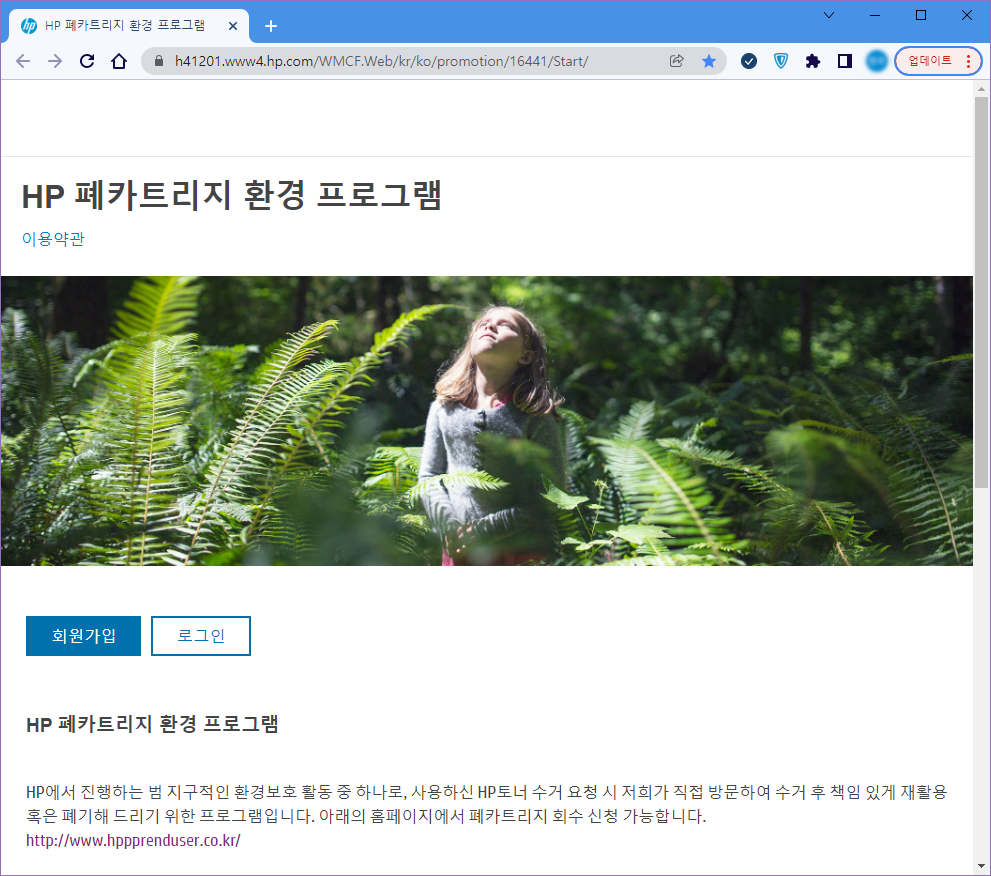Share this page via the share icon

tap(677, 61)
